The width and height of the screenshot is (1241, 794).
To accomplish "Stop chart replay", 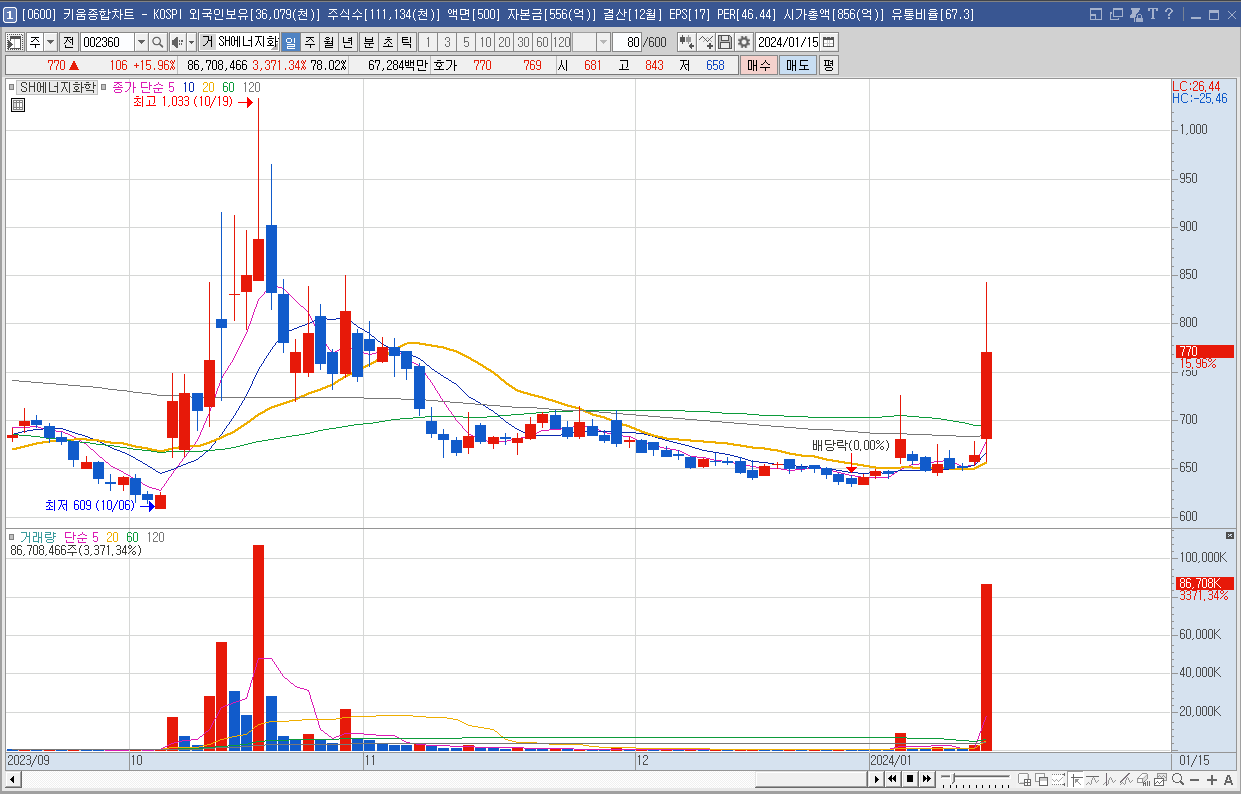I will pos(910,779).
